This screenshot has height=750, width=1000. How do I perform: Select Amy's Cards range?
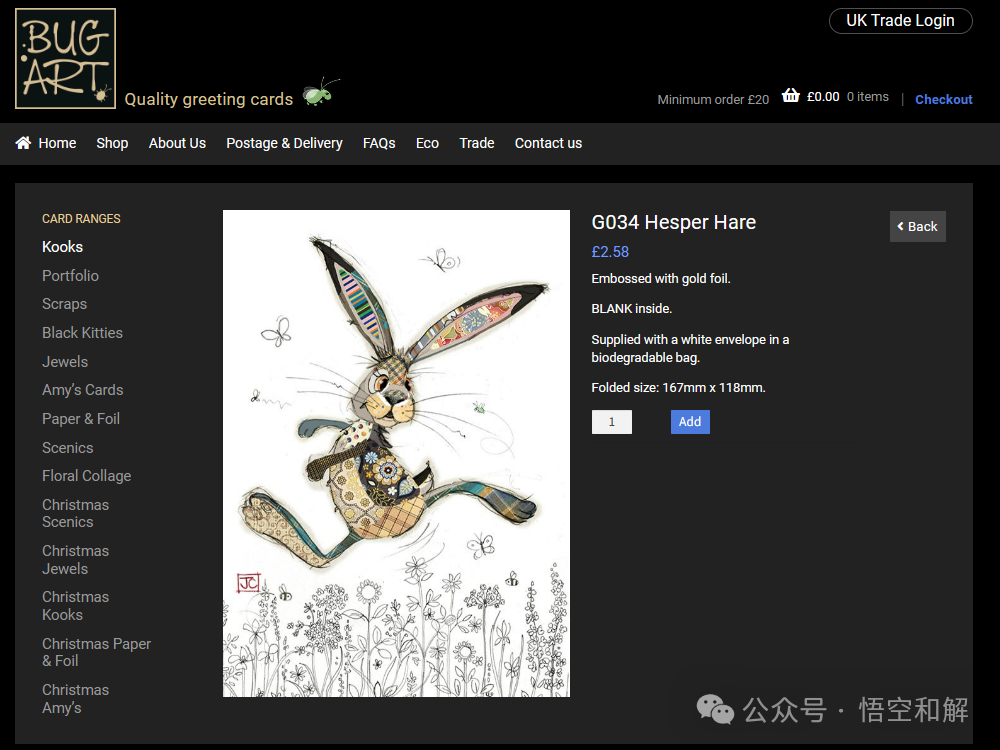[x=83, y=390]
